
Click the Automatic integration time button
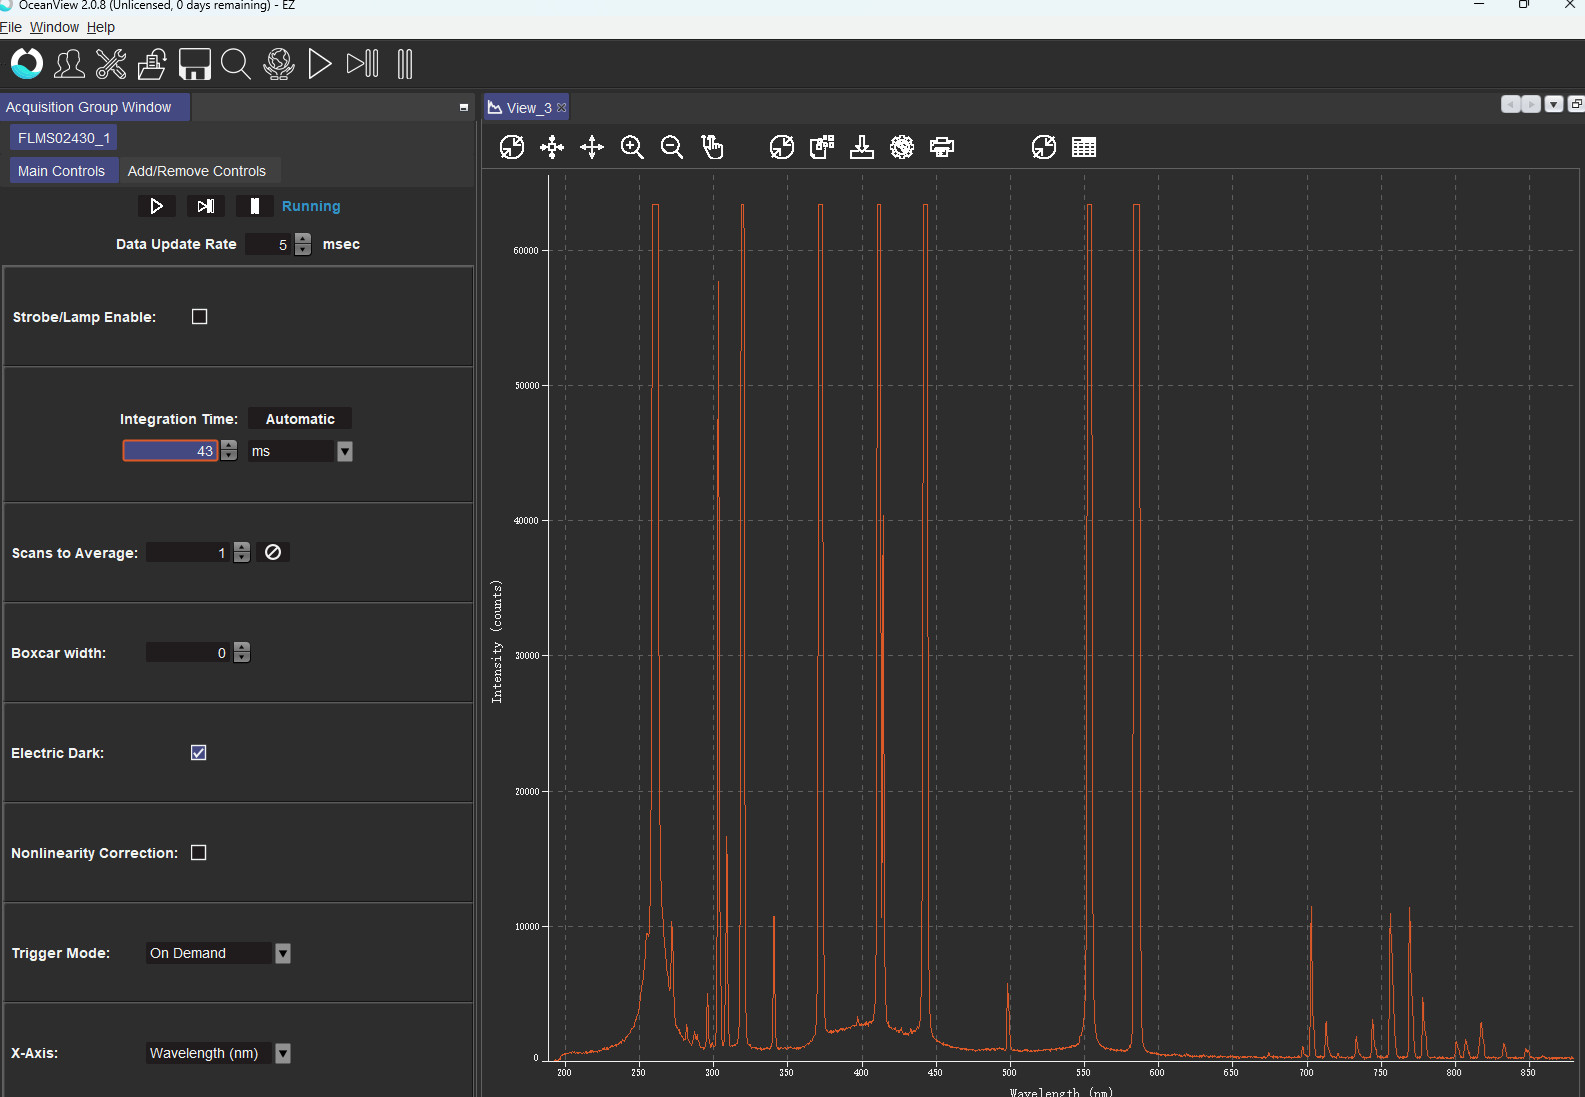click(300, 419)
